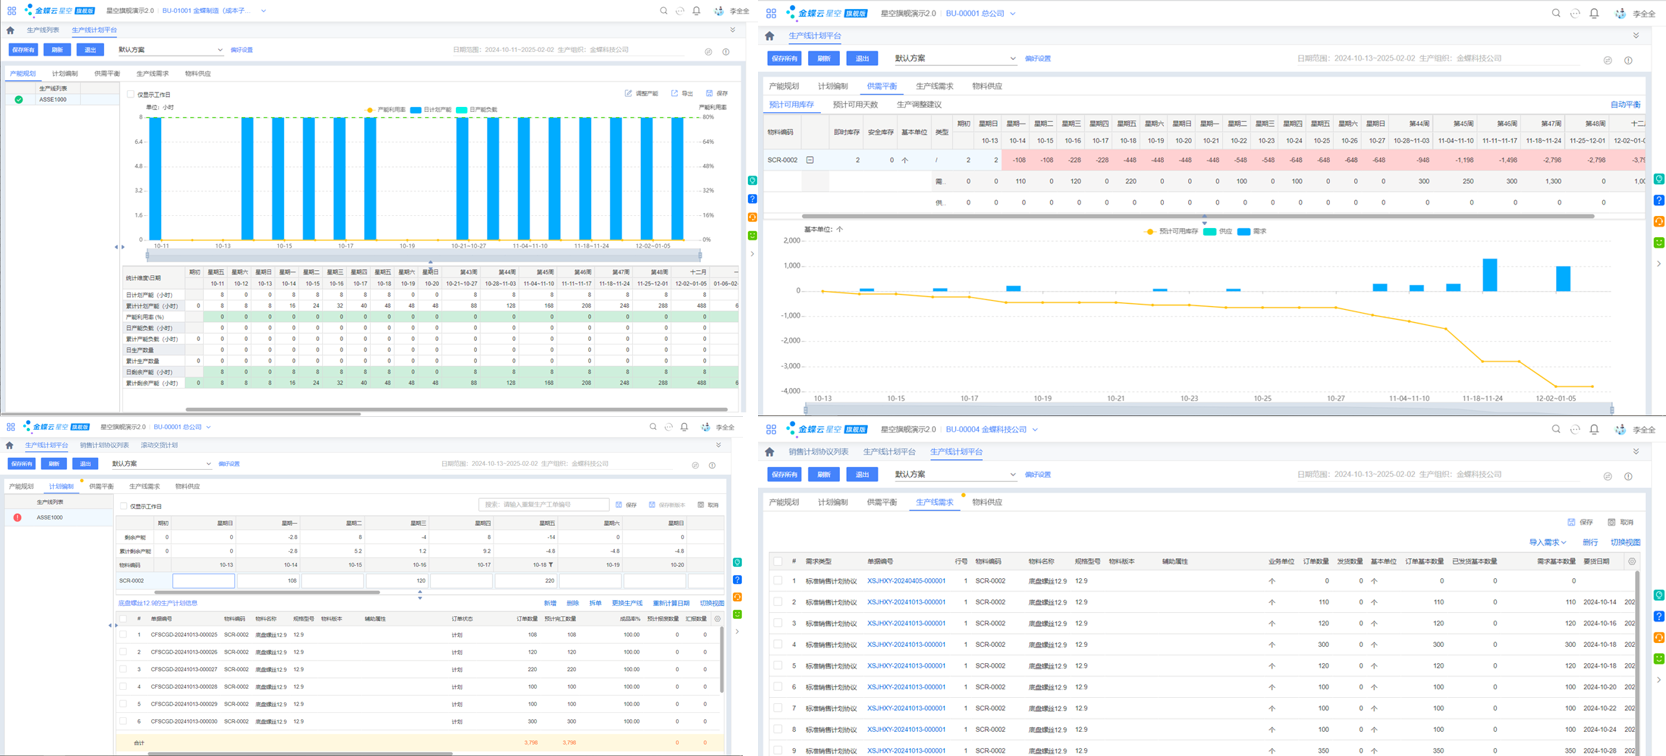Click the 调整产能 edit icon
The width and height of the screenshot is (1666, 756).
[628, 94]
